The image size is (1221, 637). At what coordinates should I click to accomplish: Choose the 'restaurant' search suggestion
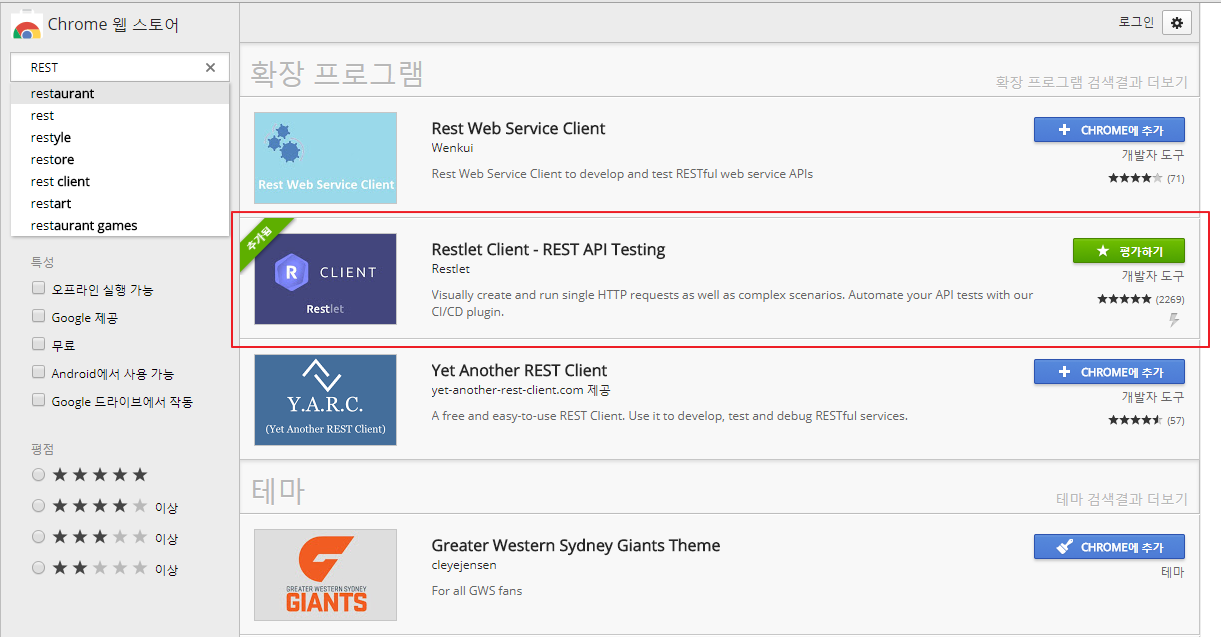click(x=120, y=93)
